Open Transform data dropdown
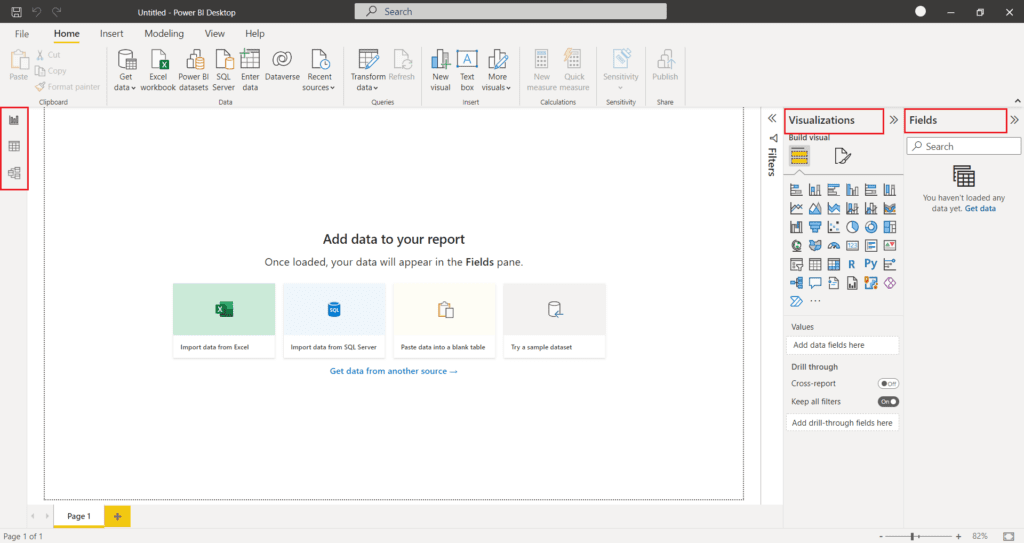This screenshot has height=543, width=1024. [x=368, y=71]
